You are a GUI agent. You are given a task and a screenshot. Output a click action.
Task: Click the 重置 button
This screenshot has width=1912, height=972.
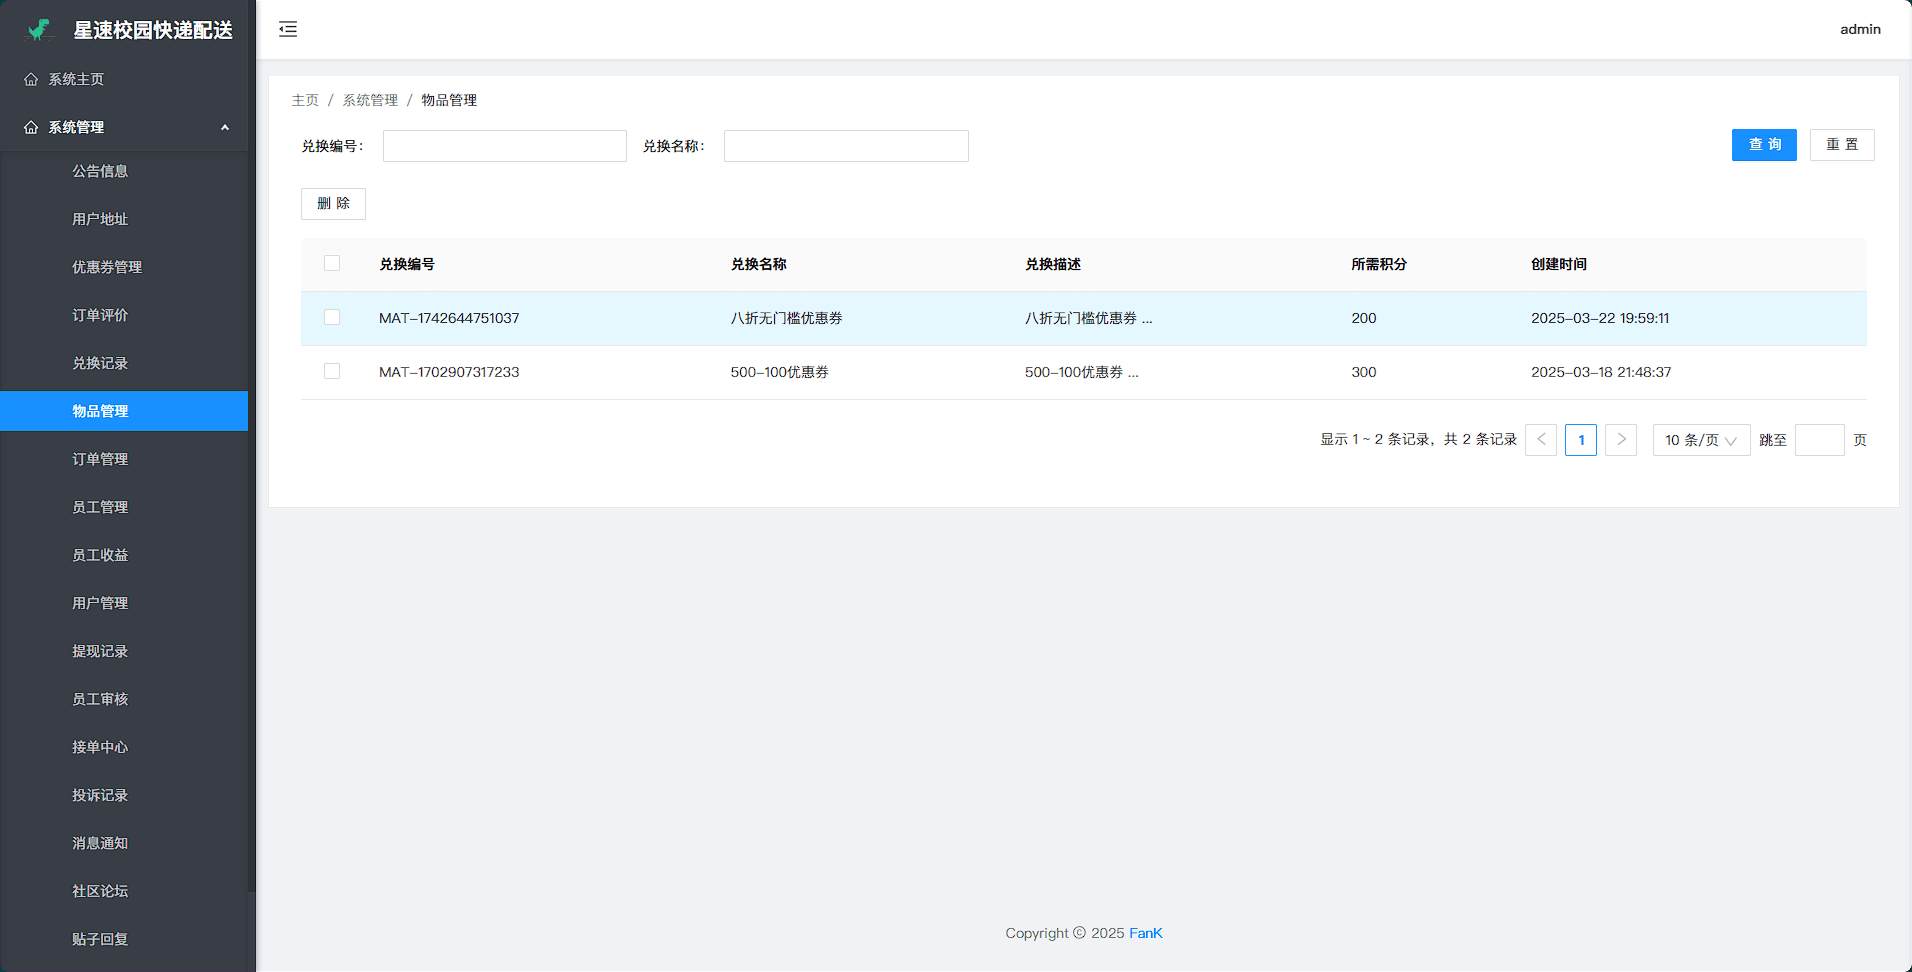pos(1841,145)
